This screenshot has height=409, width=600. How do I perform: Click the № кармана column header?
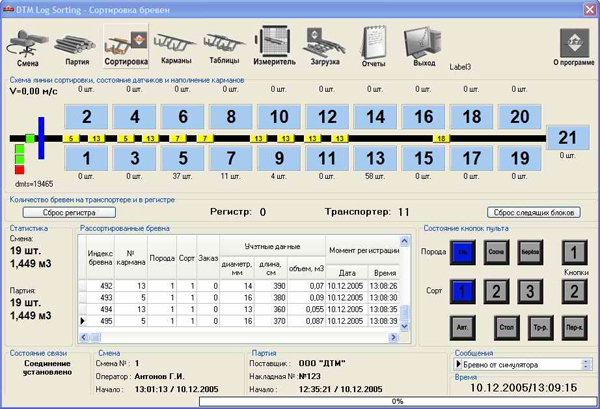pos(130,257)
